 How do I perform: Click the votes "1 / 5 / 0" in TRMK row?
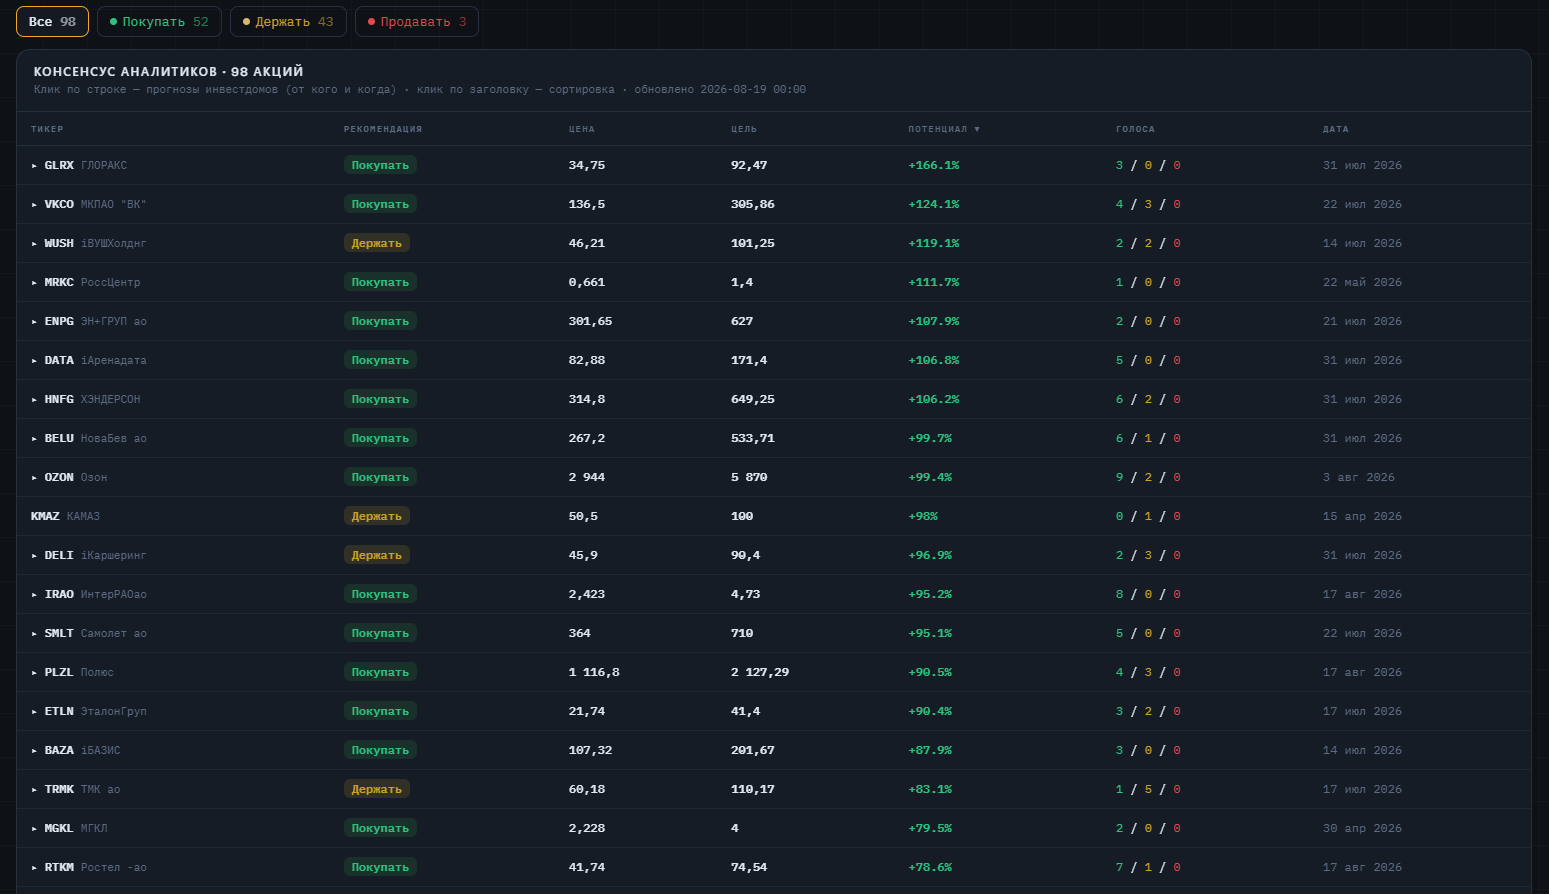pyautogui.click(x=1148, y=789)
